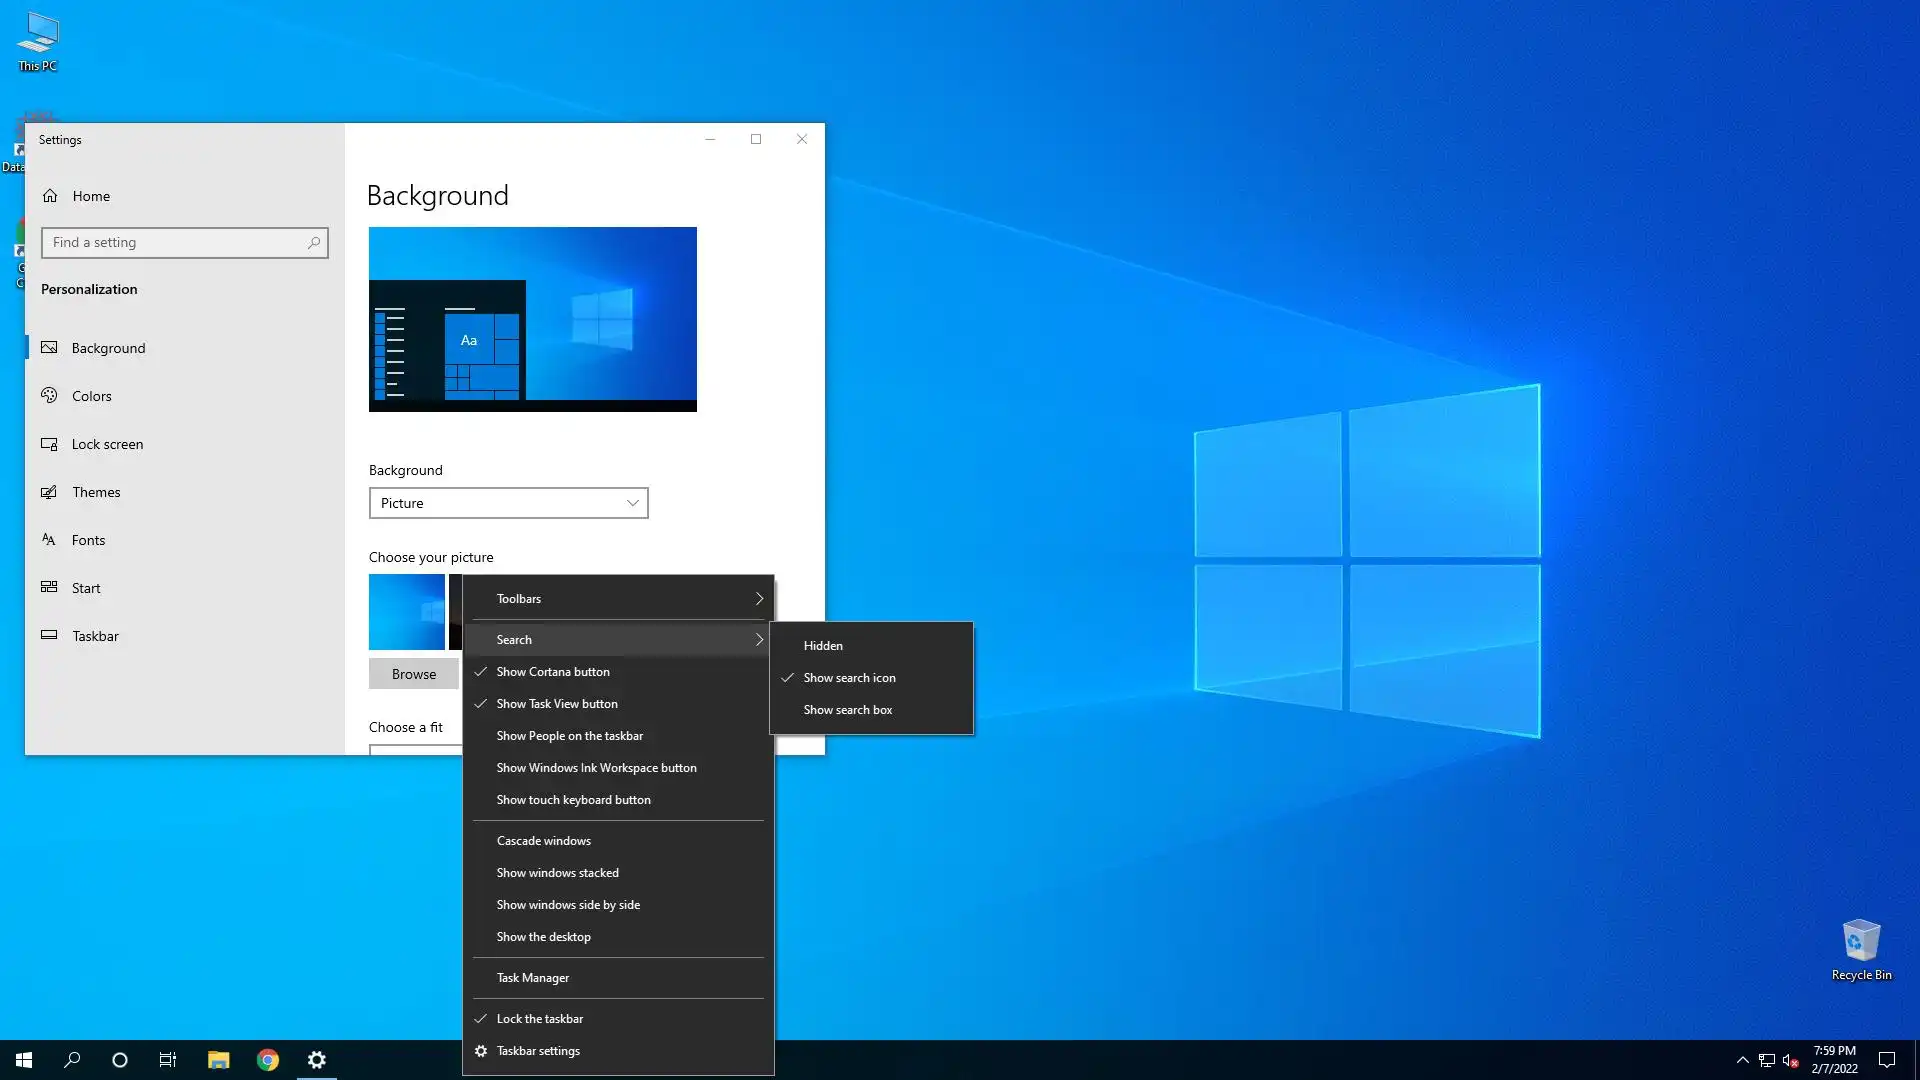Go to Lock screen settings
This screenshot has height=1080, width=1920.
[x=107, y=444]
